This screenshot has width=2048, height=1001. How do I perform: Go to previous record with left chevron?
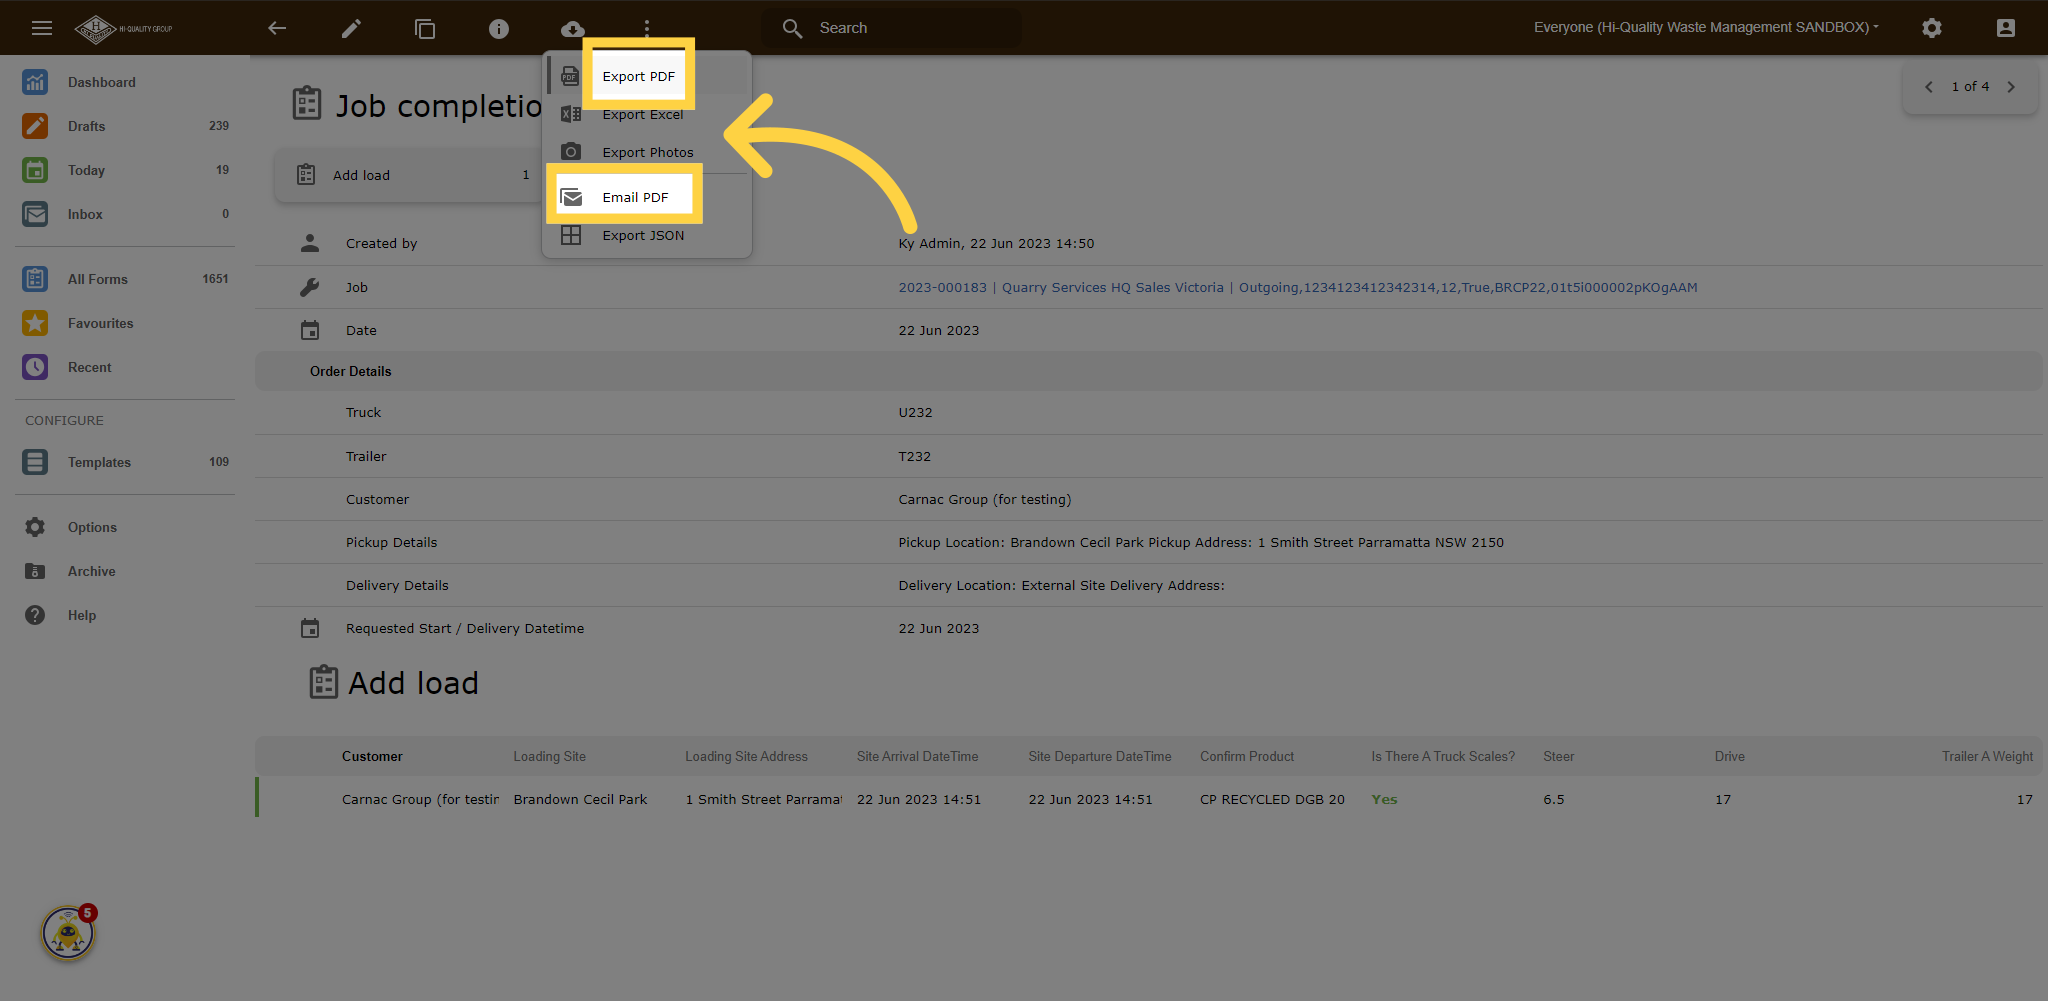click(x=1929, y=87)
